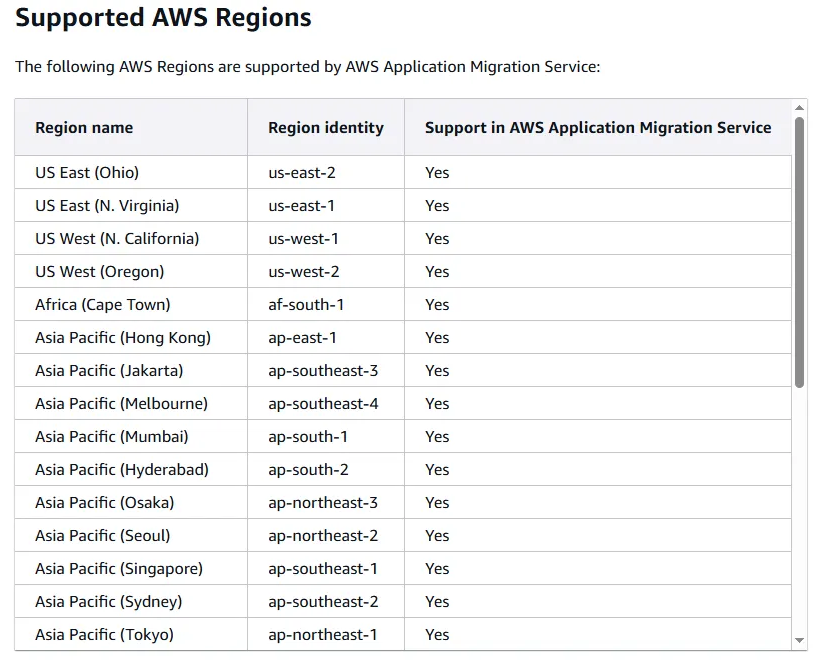This screenshot has height=666, width=831.
Task: Click the us-east-2 region identity
Action: [302, 173]
